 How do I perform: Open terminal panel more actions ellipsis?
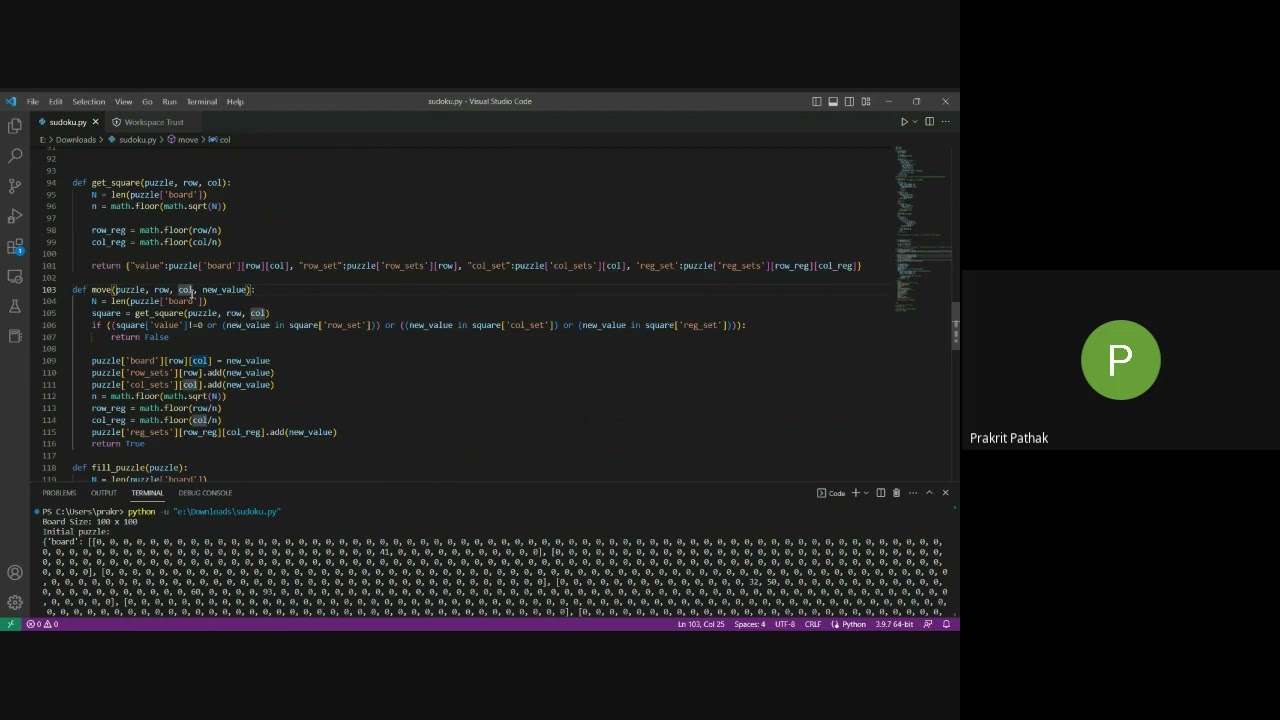(x=912, y=493)
